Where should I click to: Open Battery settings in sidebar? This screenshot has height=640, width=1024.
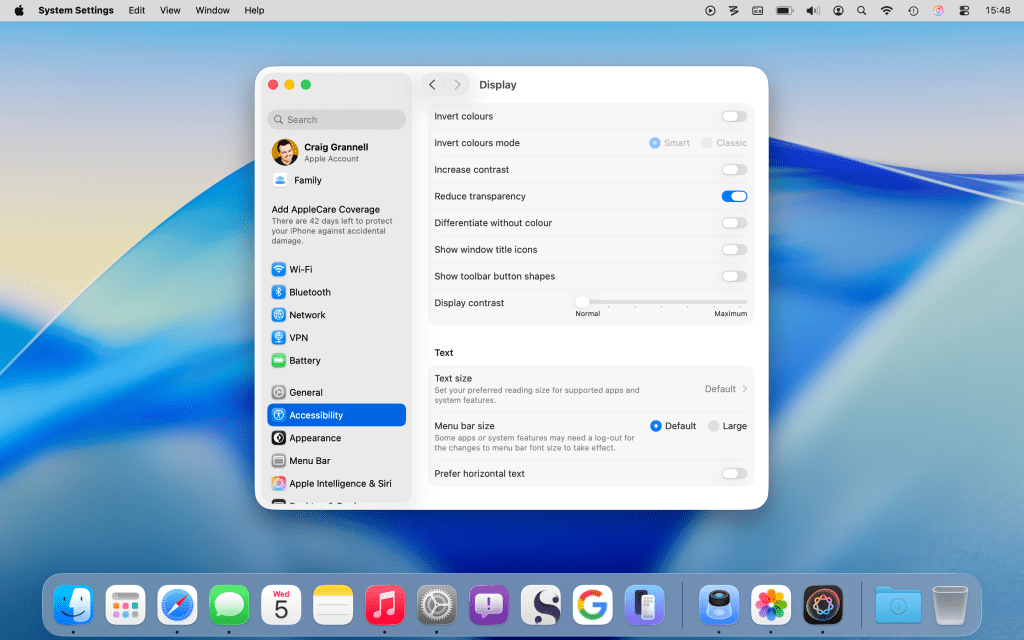pyautogui.click(x=336, y=360)
